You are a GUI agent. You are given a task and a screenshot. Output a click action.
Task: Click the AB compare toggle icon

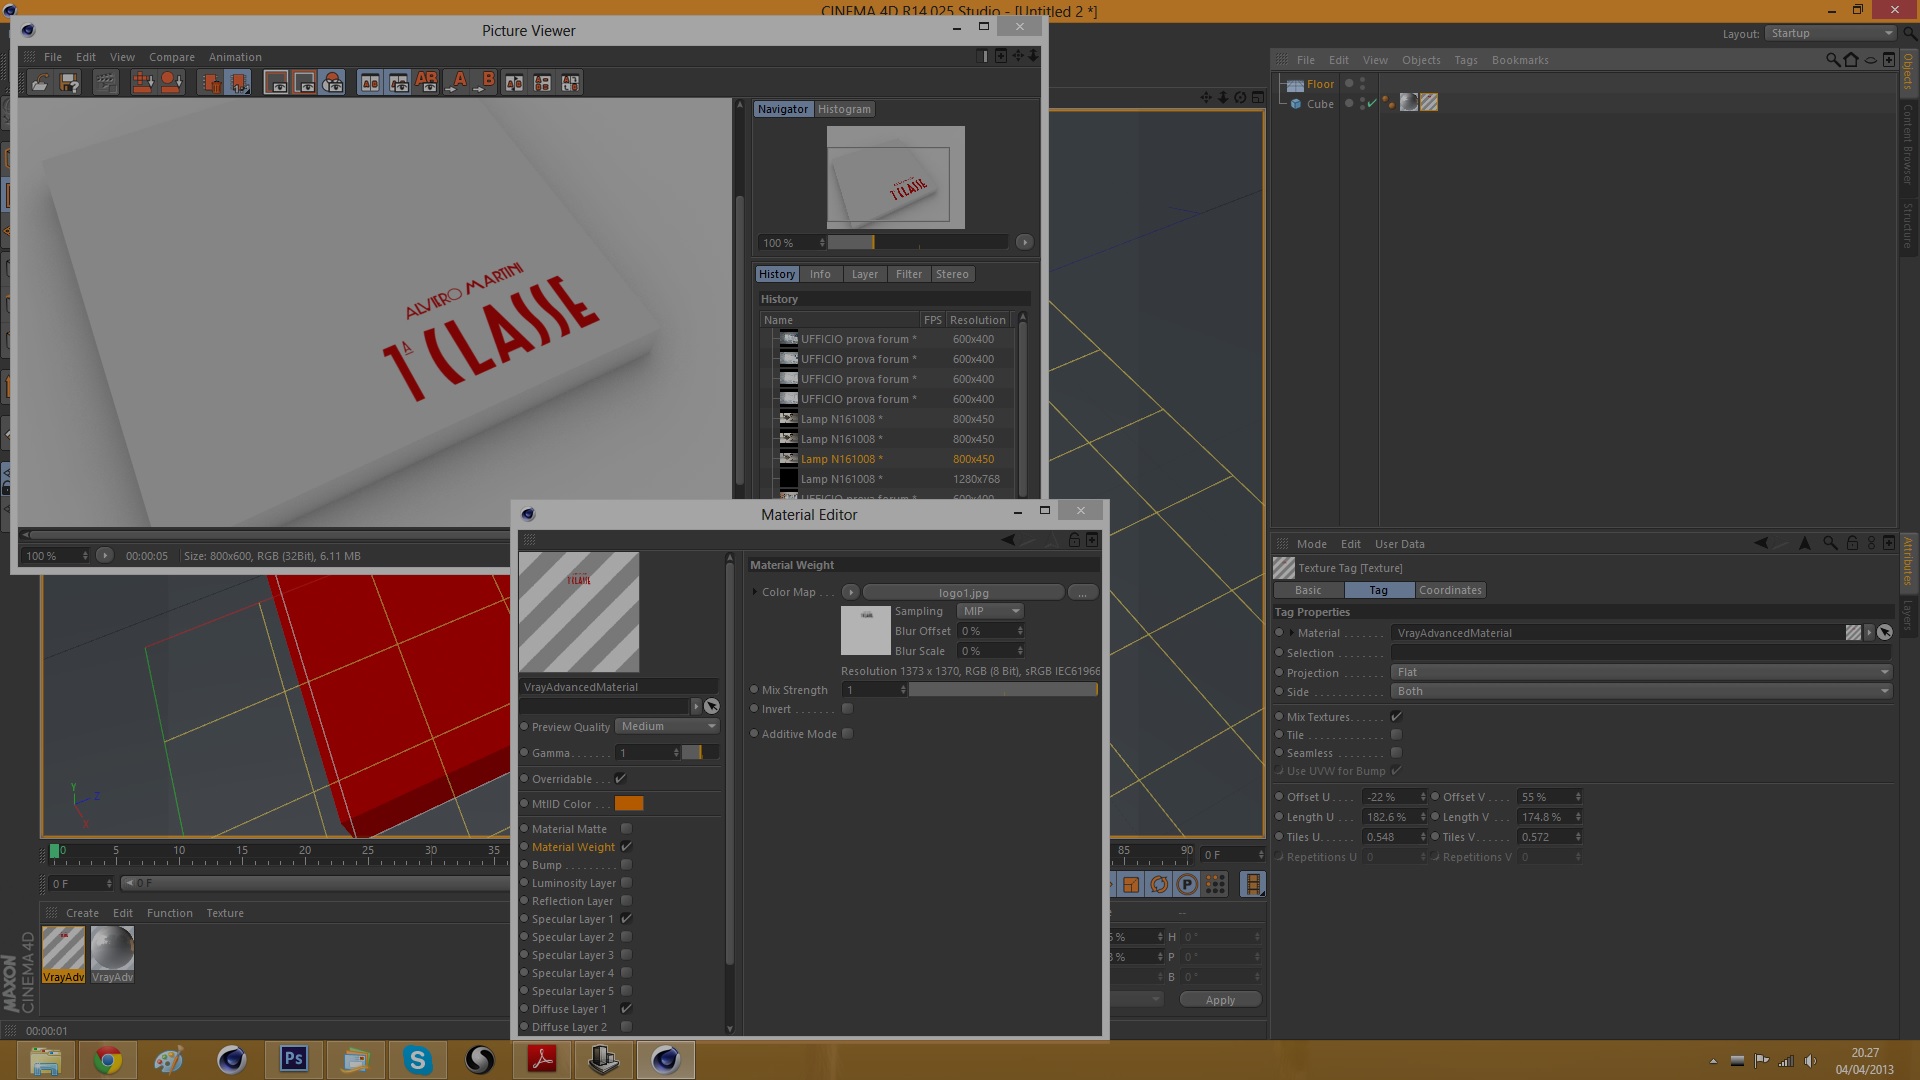click(x=426, y=83)
